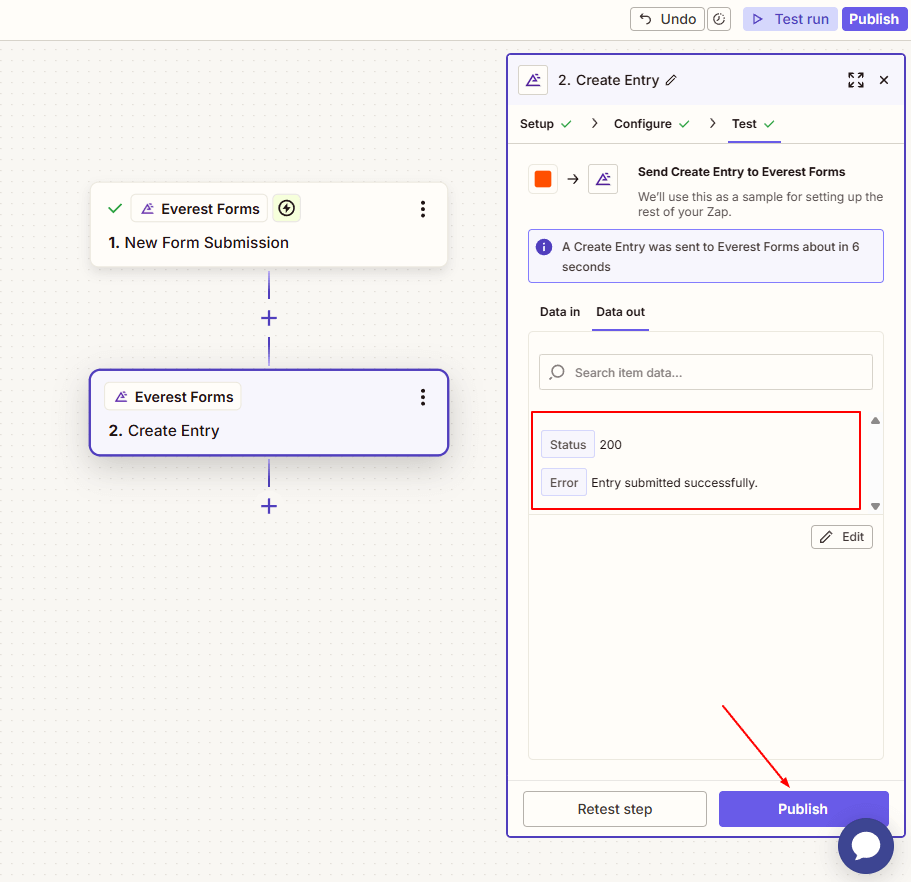Expand the step panel to full screen
911x882 pixels.
coord(855,80)
